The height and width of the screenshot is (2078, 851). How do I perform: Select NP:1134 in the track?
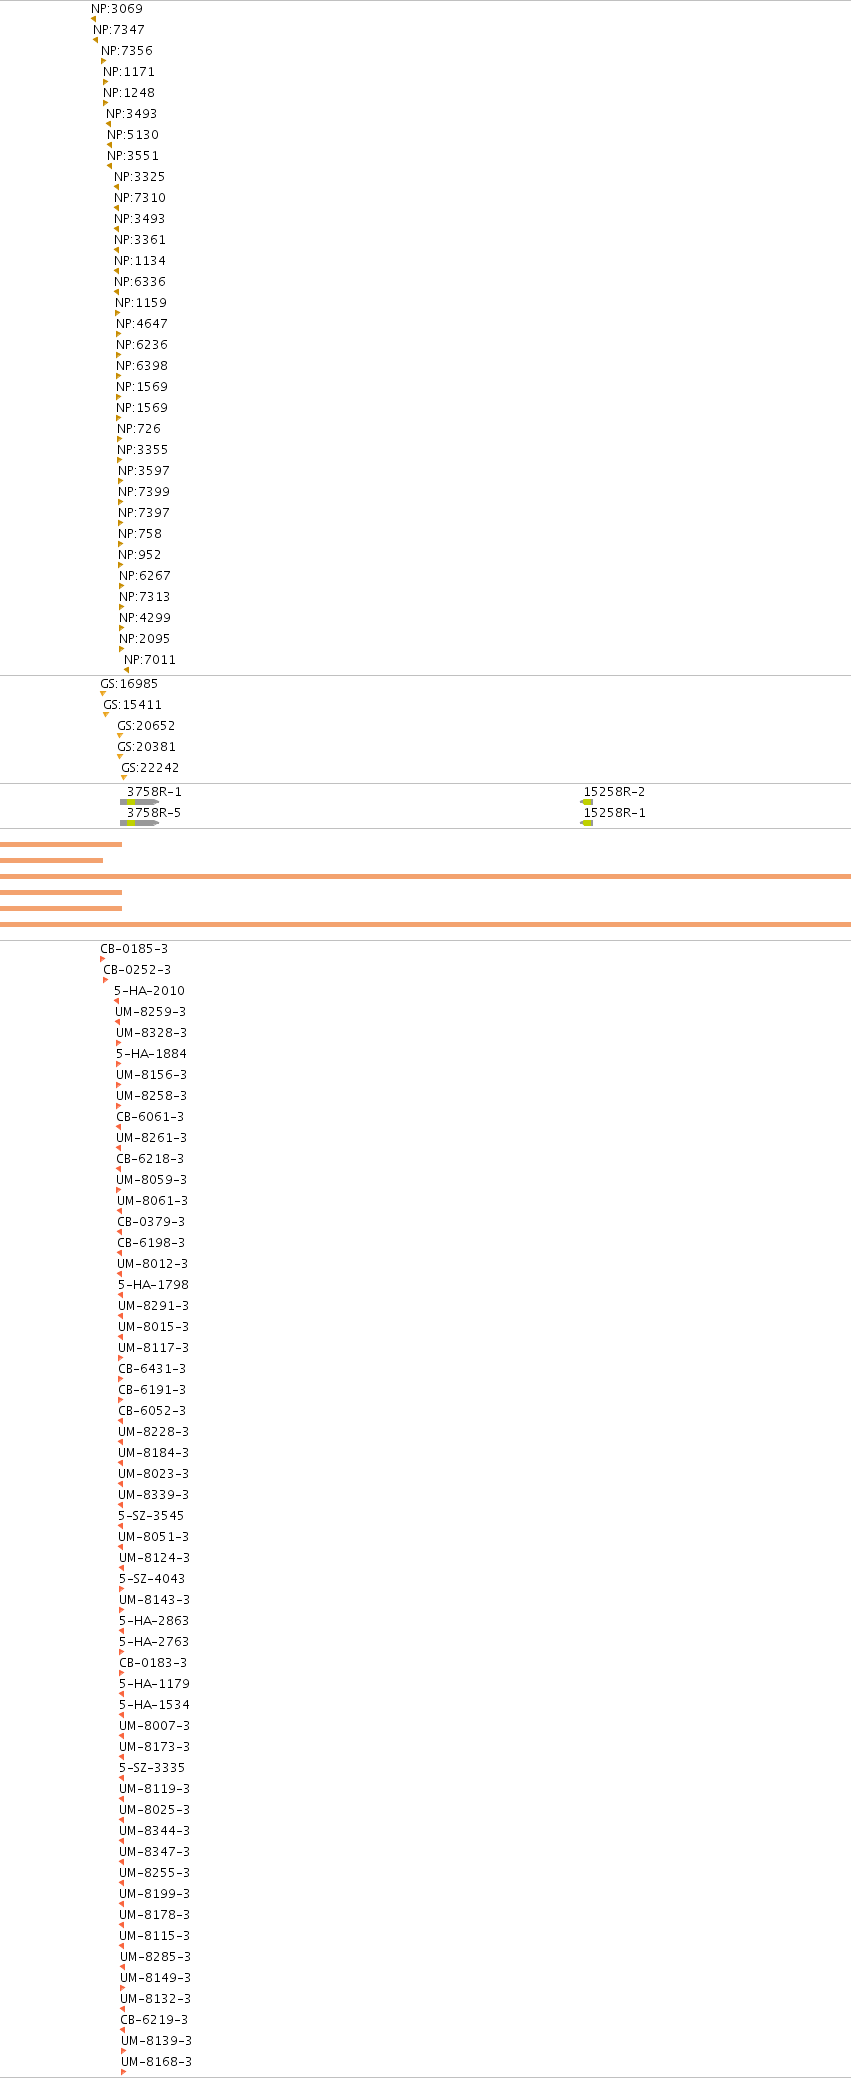click(140, 261)
